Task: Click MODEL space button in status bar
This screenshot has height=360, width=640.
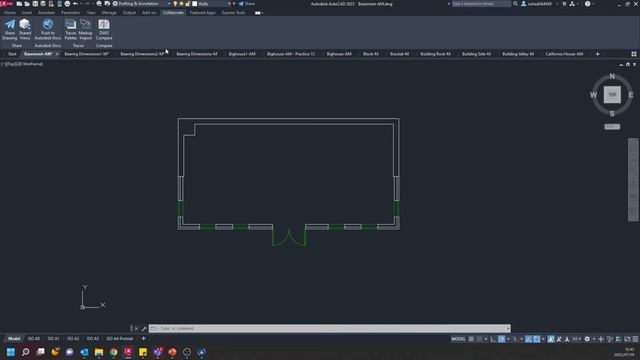Action: (x=458, y=339)
